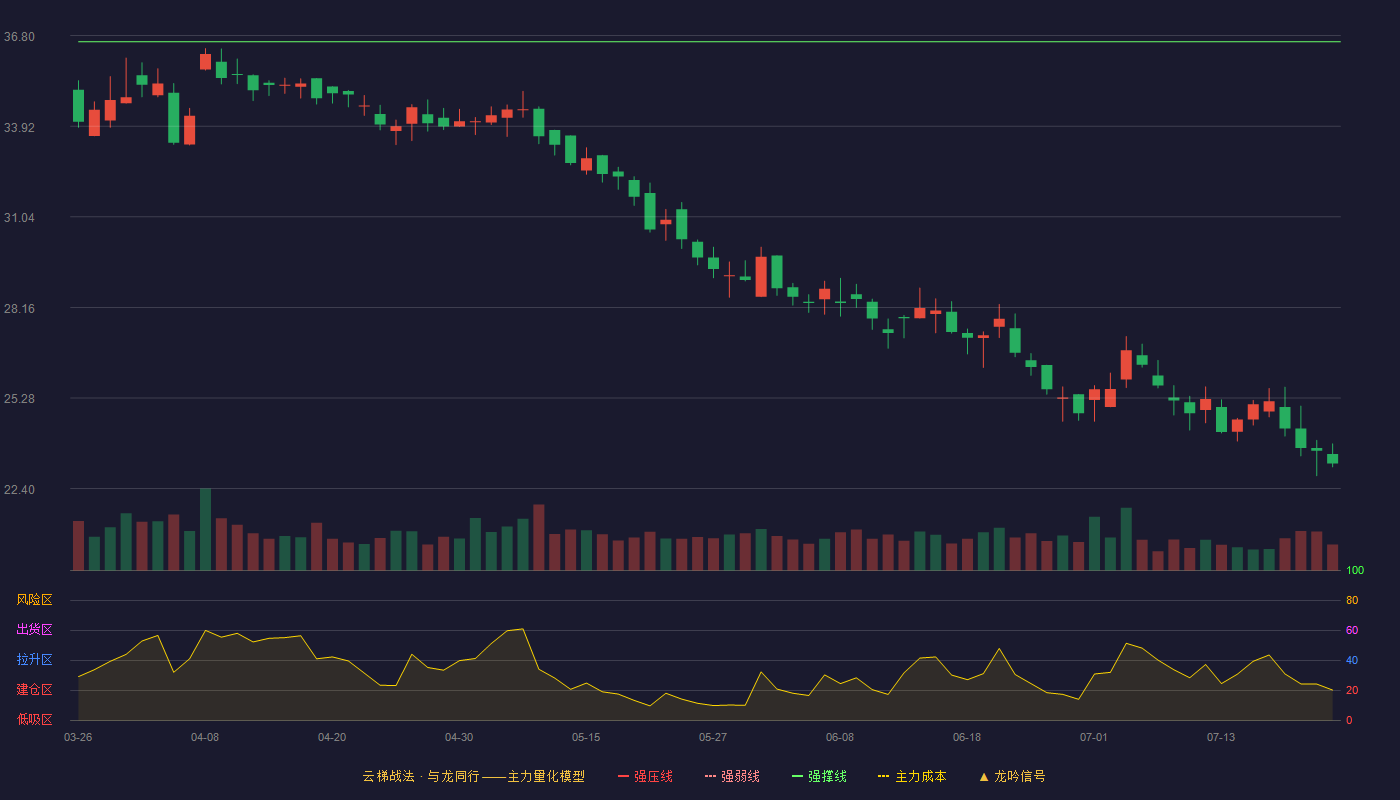Click the 06-18 date axis label
1400x800 pixels.
967,737
